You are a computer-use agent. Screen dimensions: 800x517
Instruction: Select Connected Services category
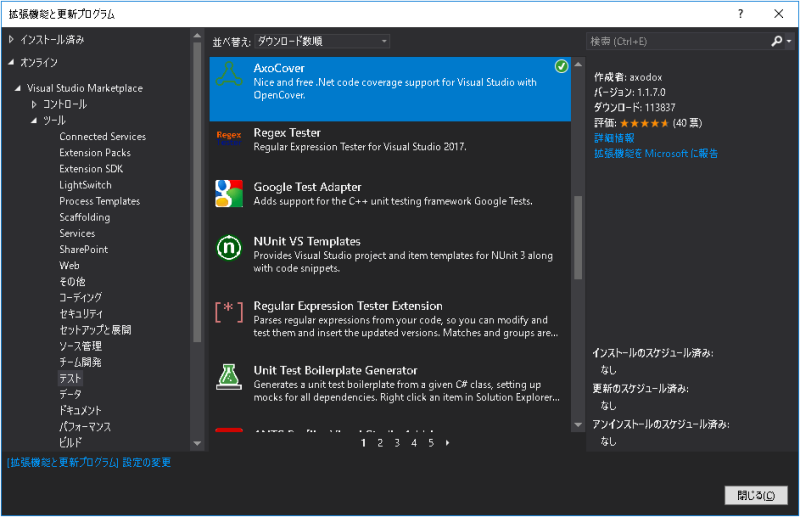pyautogui.click(x=103, y=137)
